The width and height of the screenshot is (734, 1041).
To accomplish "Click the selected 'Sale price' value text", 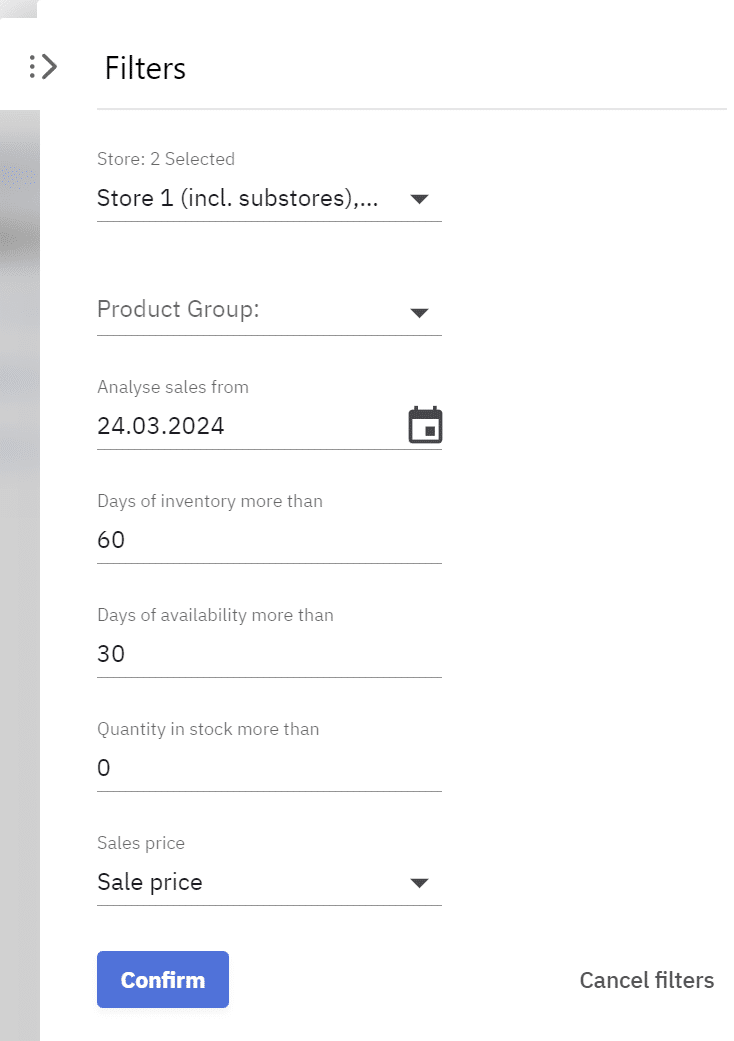I will click(150, 882).
